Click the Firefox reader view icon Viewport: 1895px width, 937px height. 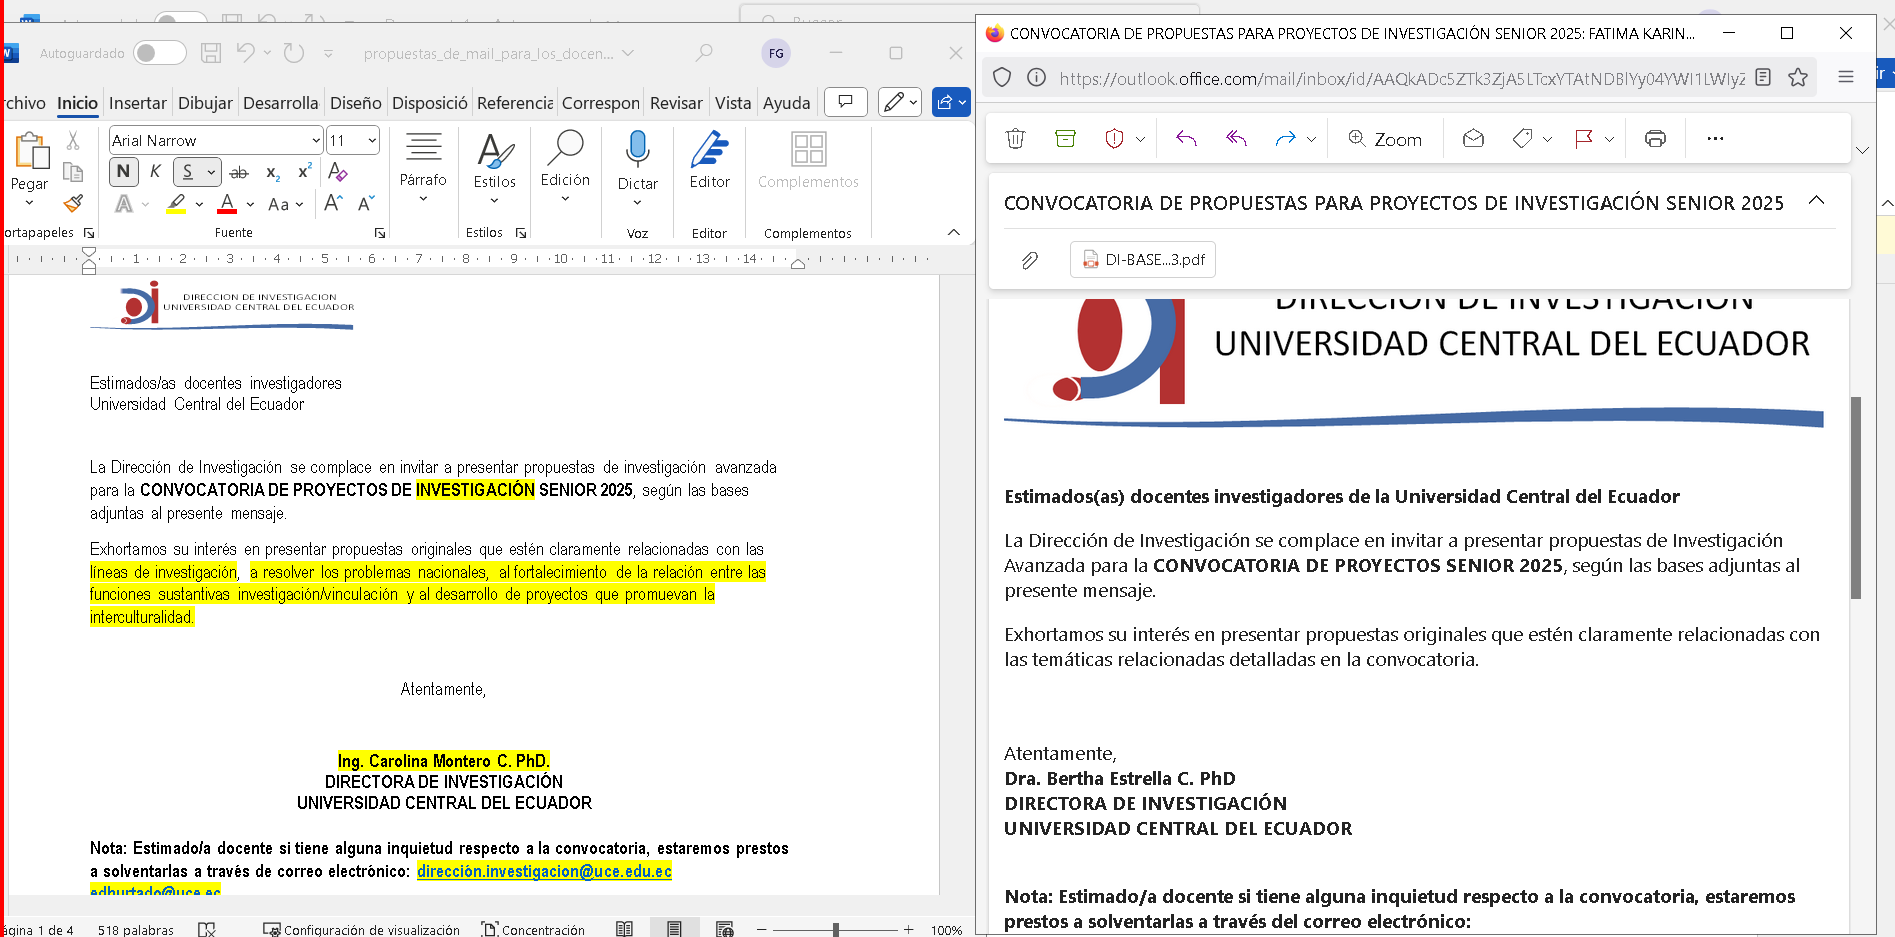click(1763, 77)
